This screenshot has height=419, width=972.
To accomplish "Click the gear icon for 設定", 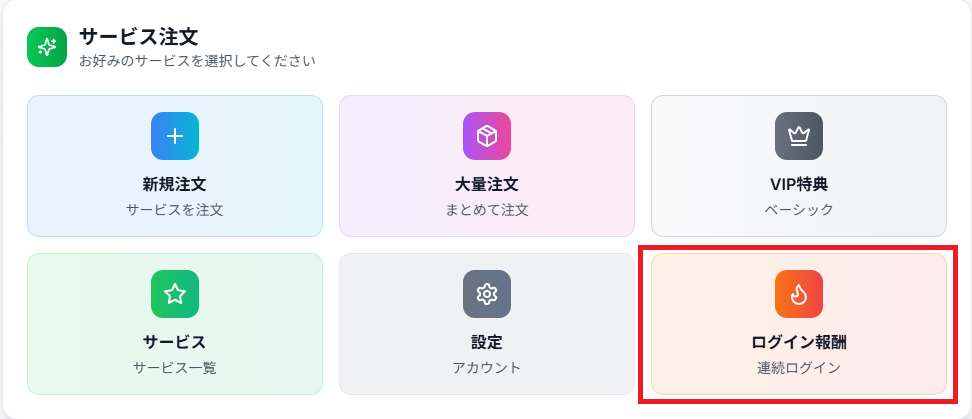I will [x=487, y=294].
